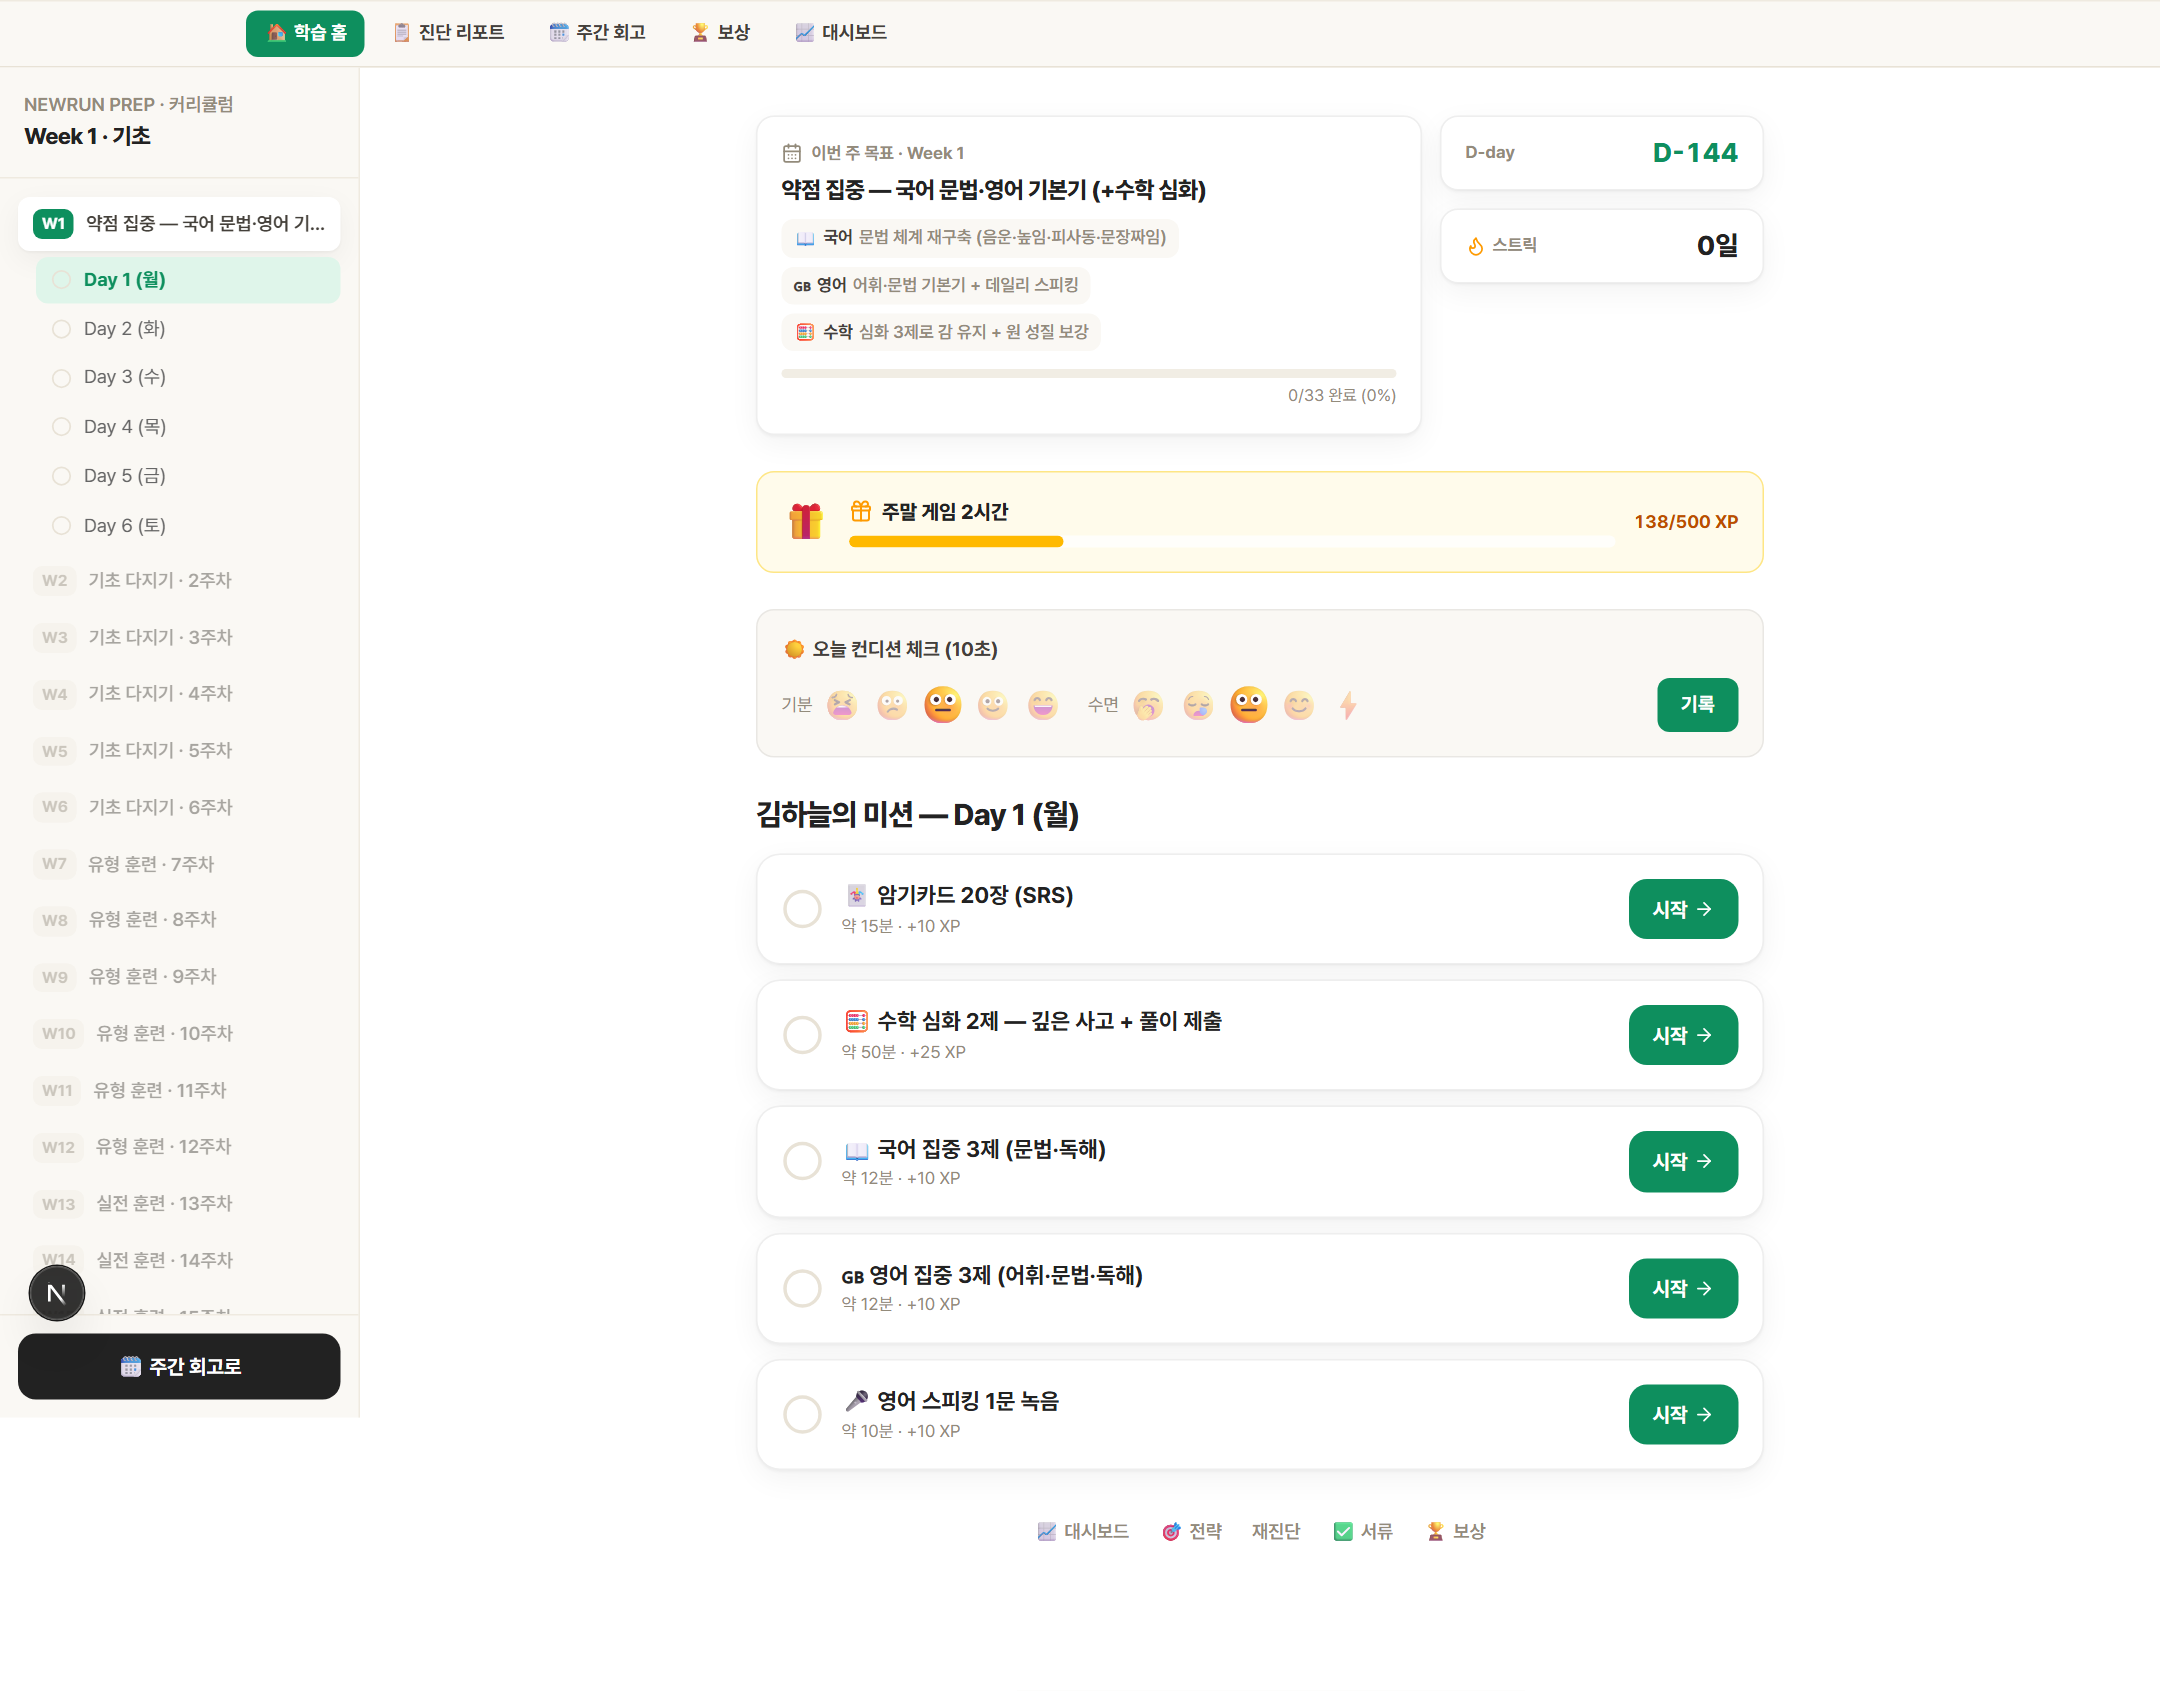Screen dimensions: 2160x1691
Task: Select Day 3 (수) in sidebar
Action: pos(188,377)
